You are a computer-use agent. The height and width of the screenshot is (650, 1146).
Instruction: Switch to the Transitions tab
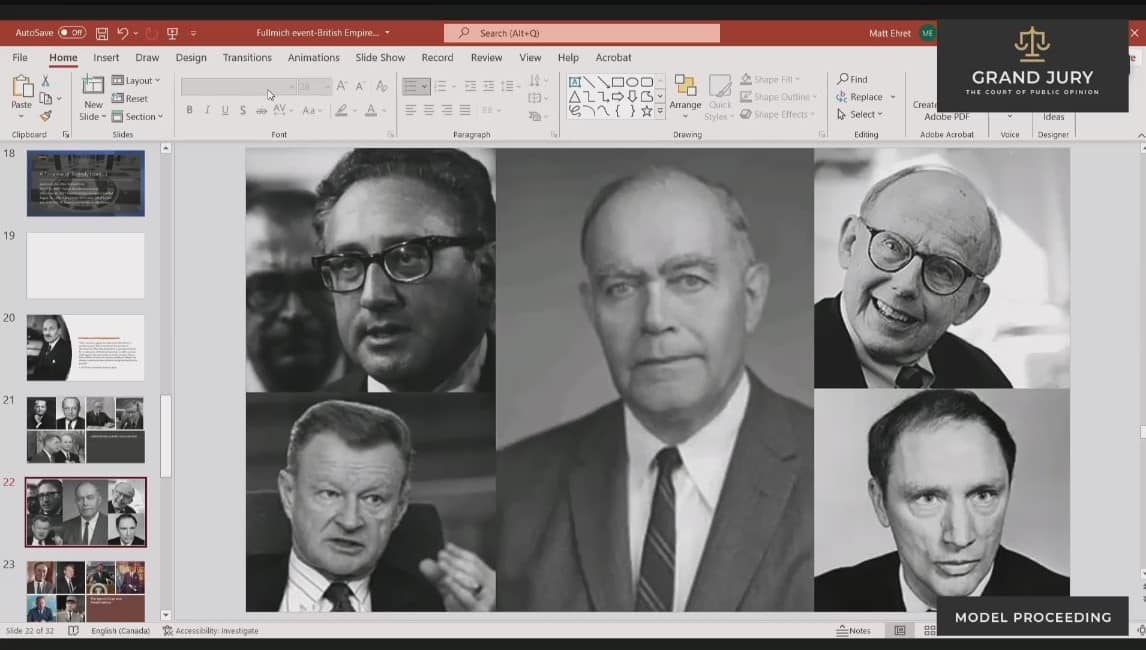coord(247,58)
